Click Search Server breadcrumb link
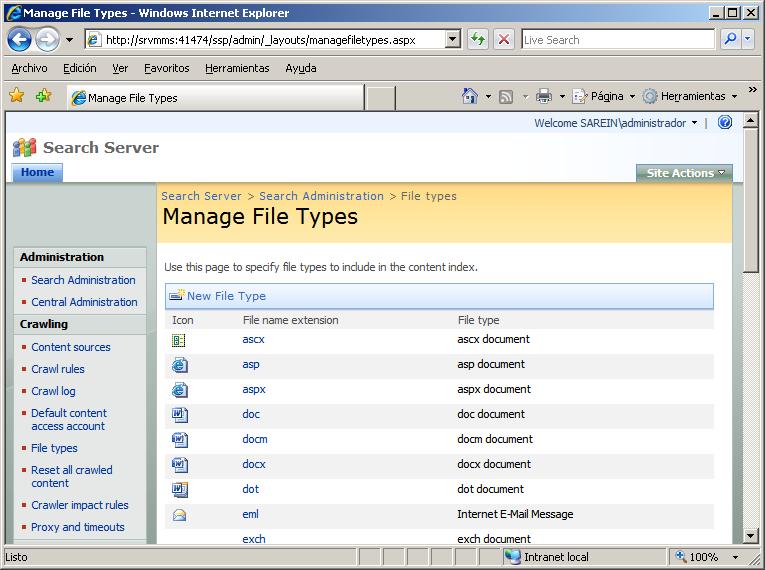Screen dimensions: 765x570 click(201, 196)
